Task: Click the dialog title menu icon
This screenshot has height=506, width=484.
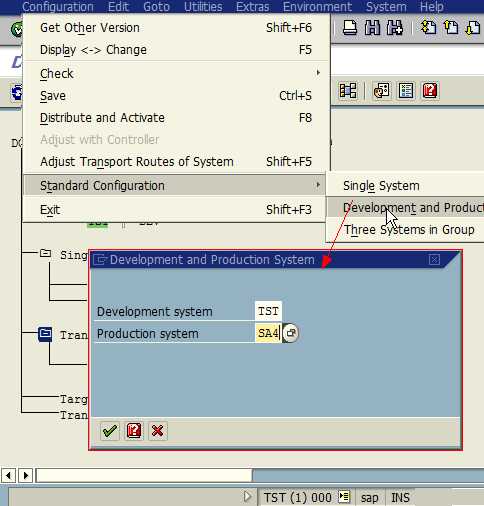Action: [x=100, y=260]
